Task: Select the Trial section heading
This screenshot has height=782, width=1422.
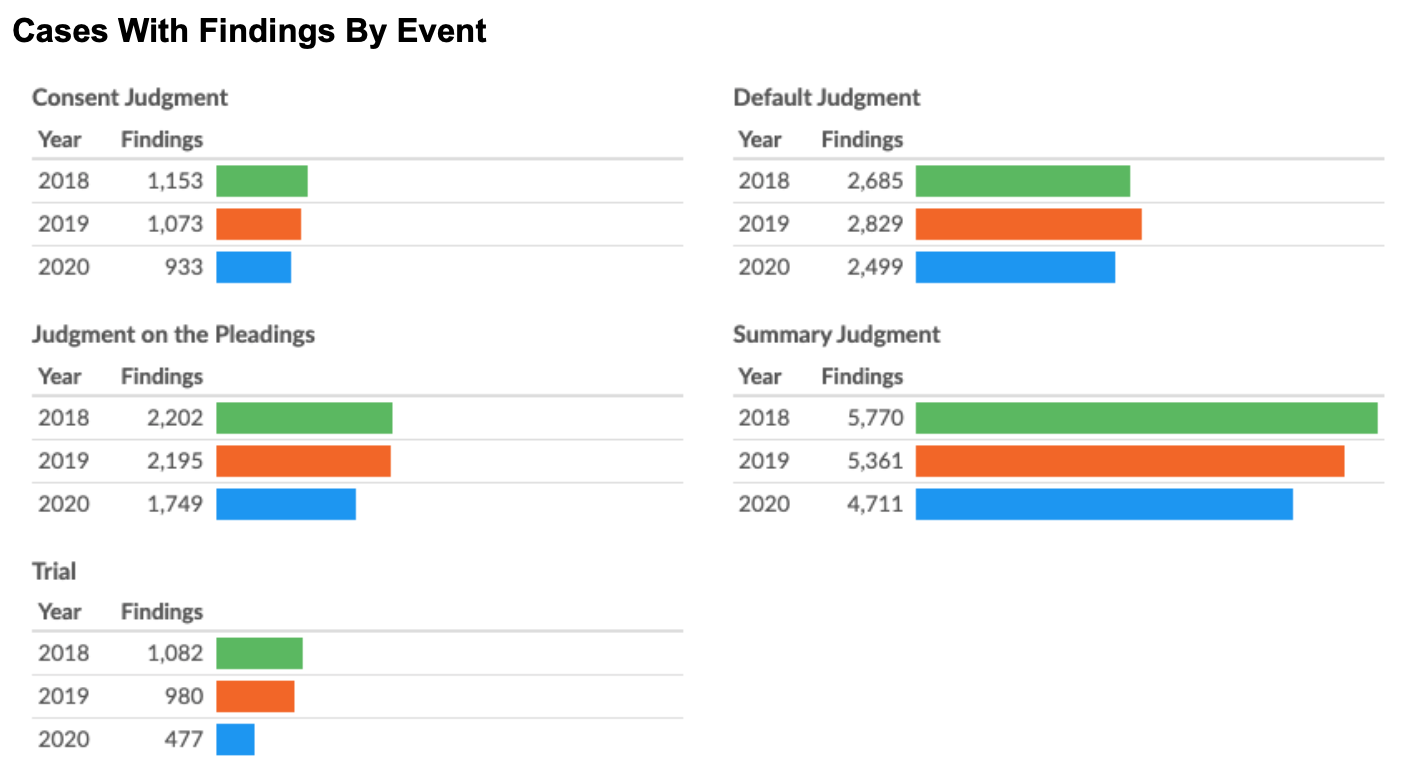Action: pos(54,571)
